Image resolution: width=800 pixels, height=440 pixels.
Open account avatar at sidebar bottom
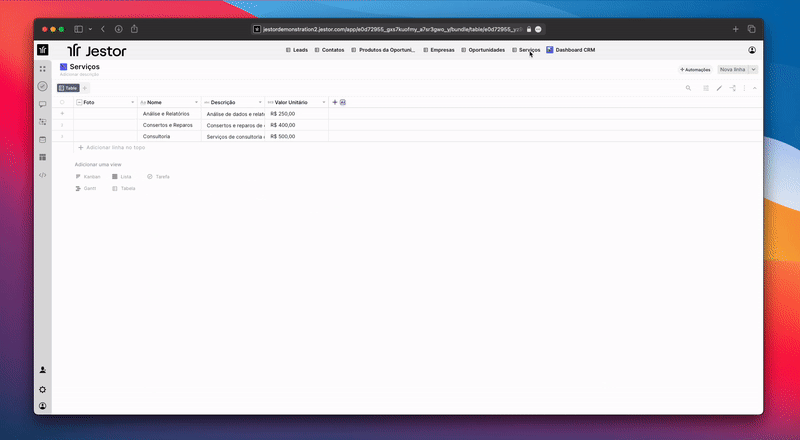click(x=43, y=406)
